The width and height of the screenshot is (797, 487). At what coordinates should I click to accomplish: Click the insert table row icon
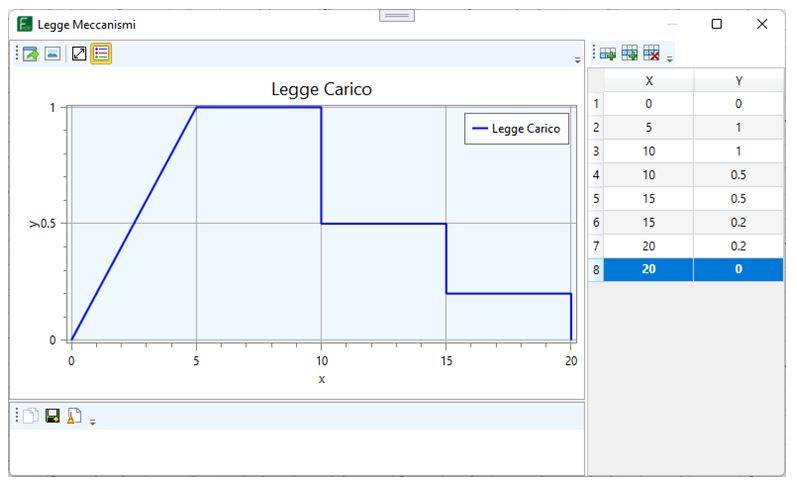point(629,53)
